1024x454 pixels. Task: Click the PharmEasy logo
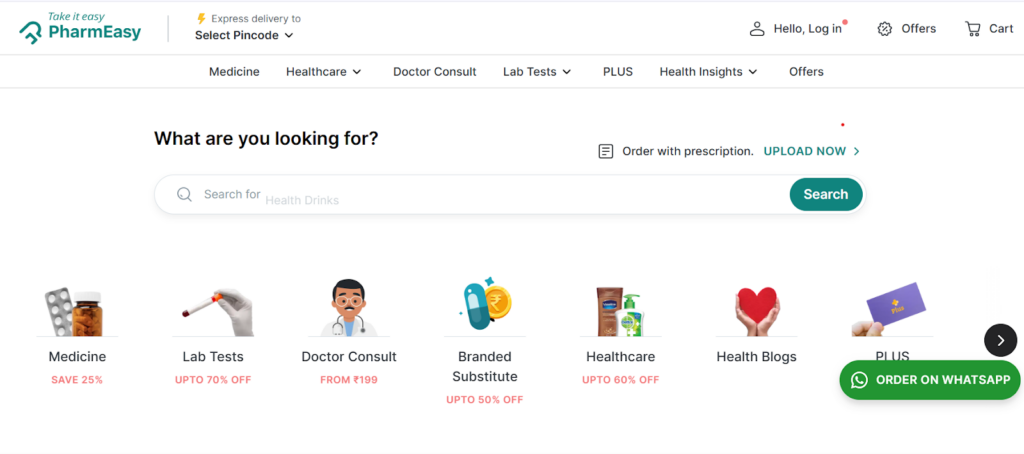pos(80,28)
